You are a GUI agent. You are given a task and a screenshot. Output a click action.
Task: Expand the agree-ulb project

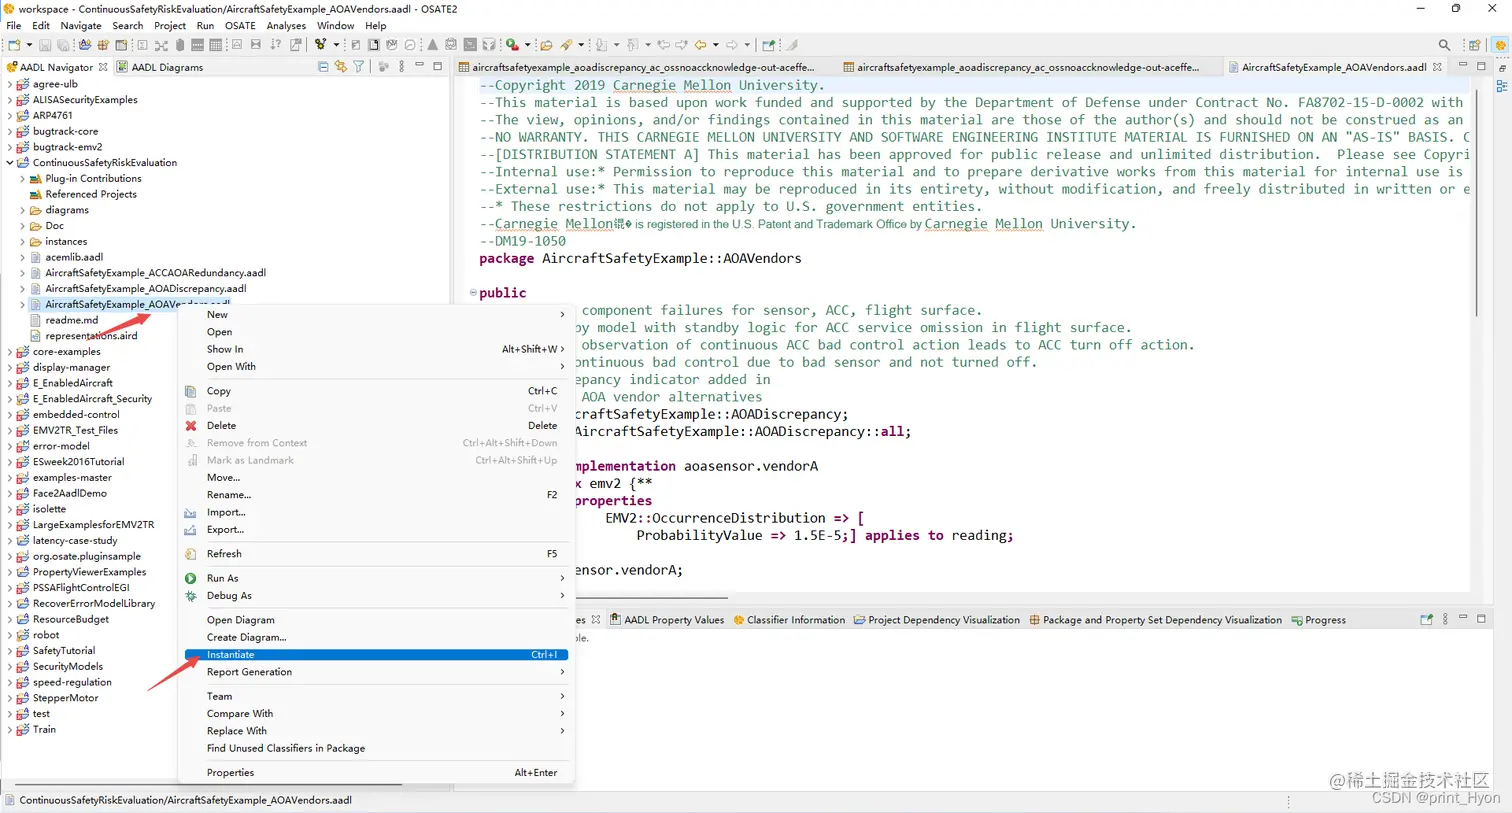[x=10, y=84]
